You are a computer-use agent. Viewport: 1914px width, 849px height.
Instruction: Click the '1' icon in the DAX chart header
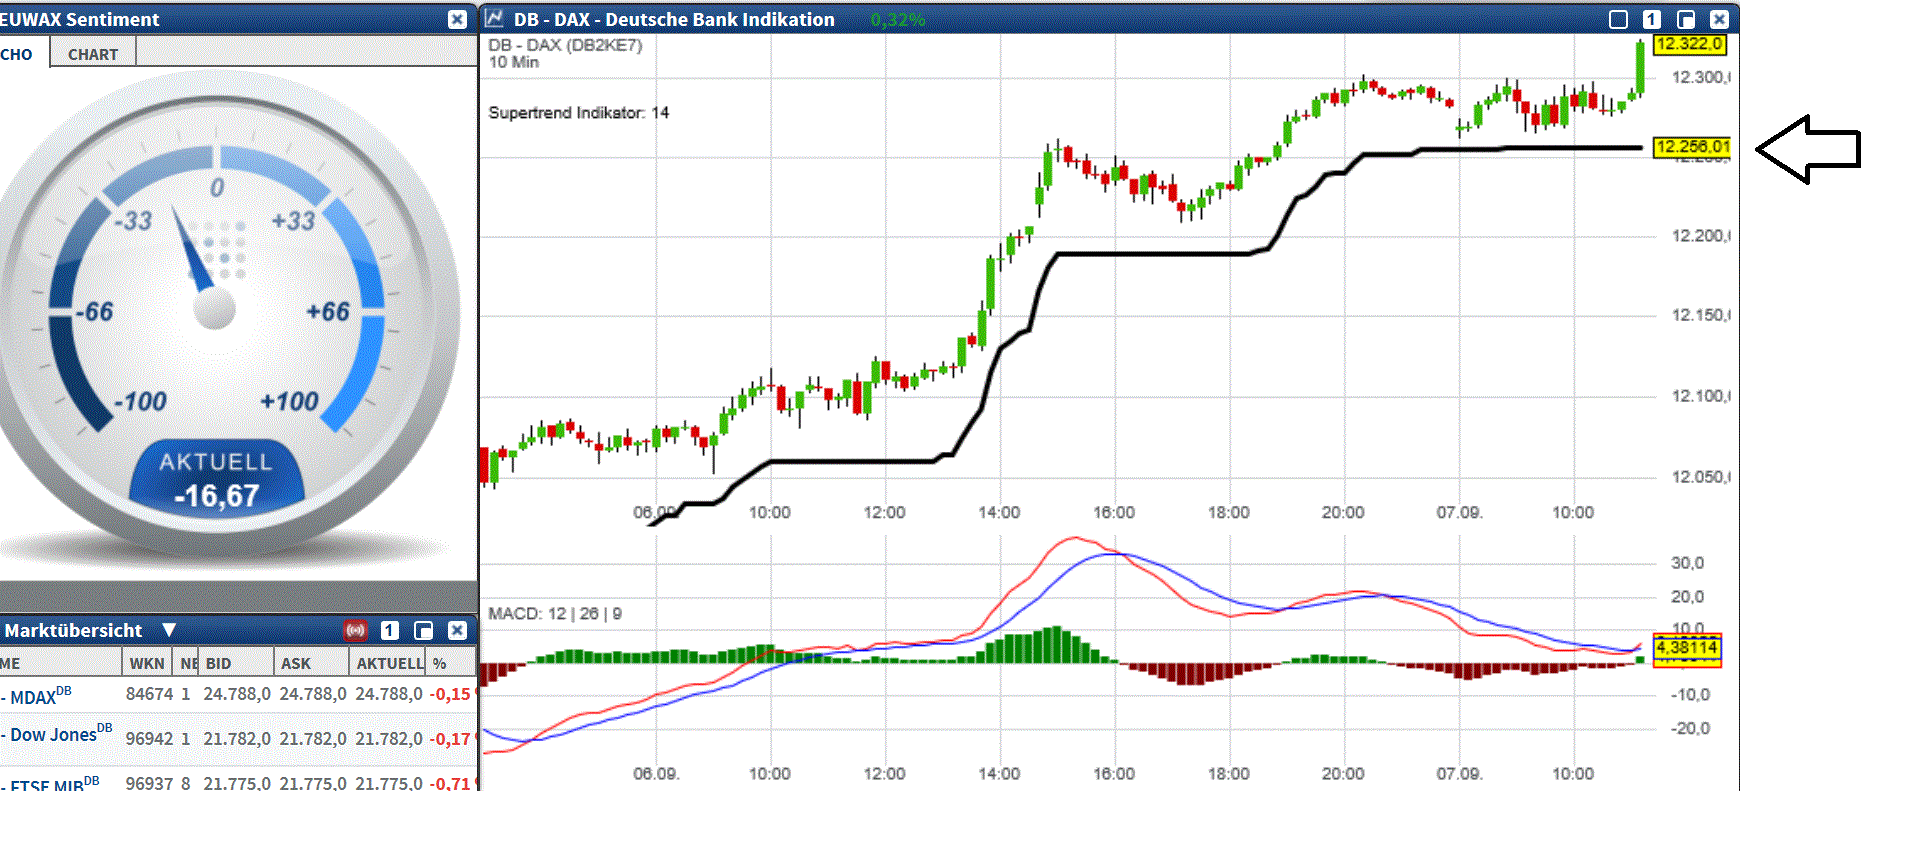click(x=1652, y=19)
